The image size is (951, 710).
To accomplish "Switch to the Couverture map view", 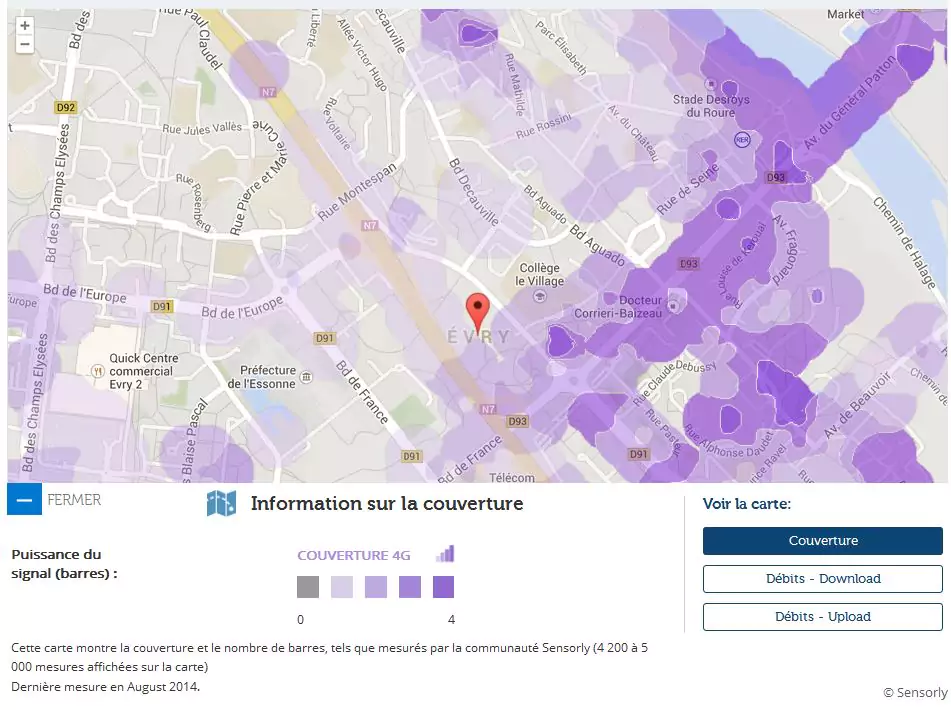I will [822, 541].
